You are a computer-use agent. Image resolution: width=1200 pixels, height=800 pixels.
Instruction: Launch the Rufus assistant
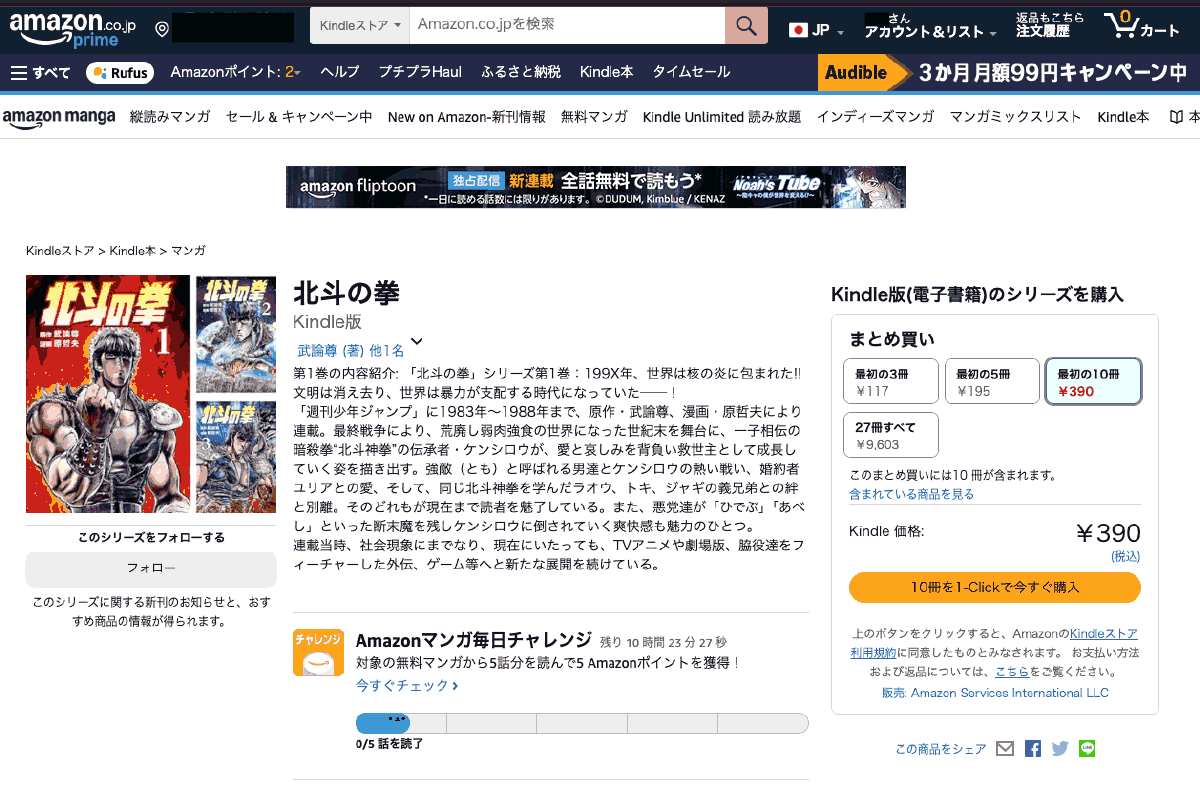(x=119, y=72)
